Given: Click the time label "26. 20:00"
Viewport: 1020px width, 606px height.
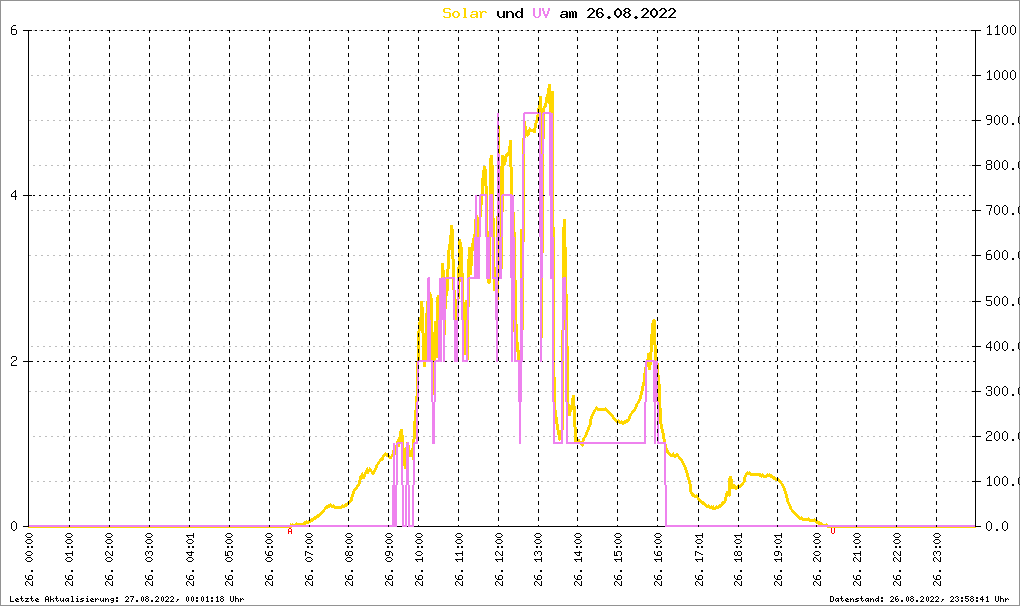Looking at the screenshot, I should (x=817, y=559).
